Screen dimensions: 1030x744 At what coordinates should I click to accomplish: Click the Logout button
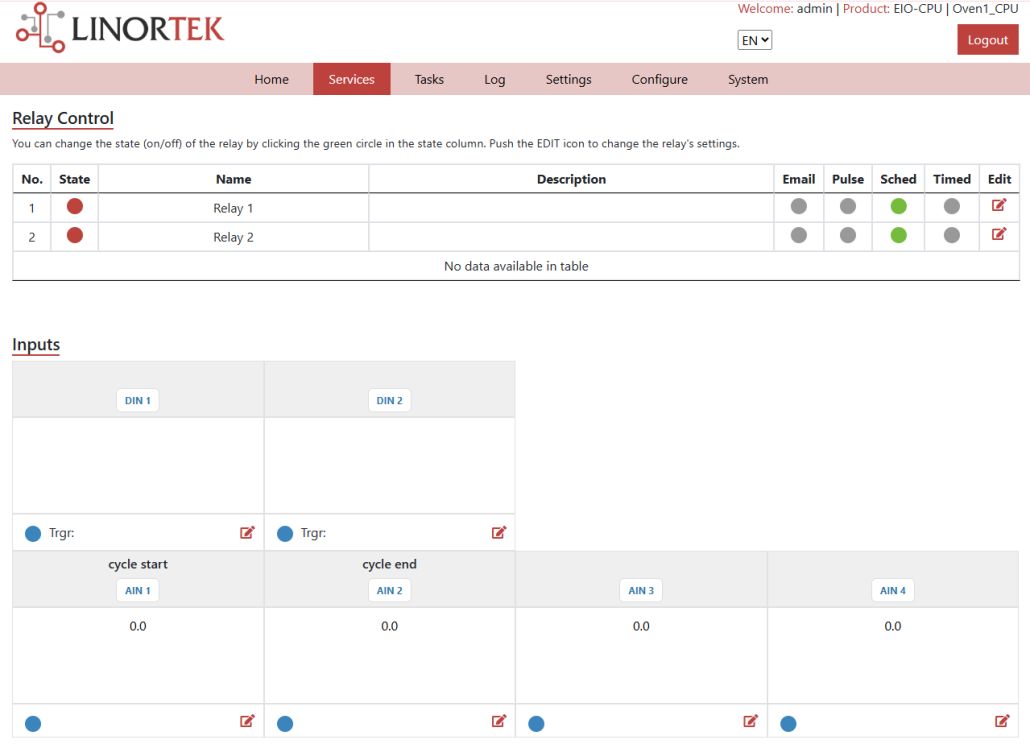click(x=987, y=40)
